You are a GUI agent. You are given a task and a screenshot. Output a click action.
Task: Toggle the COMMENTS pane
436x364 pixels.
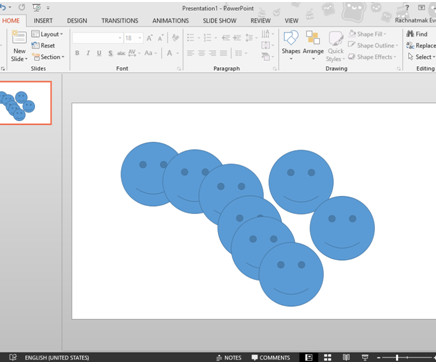pos(271,358)
